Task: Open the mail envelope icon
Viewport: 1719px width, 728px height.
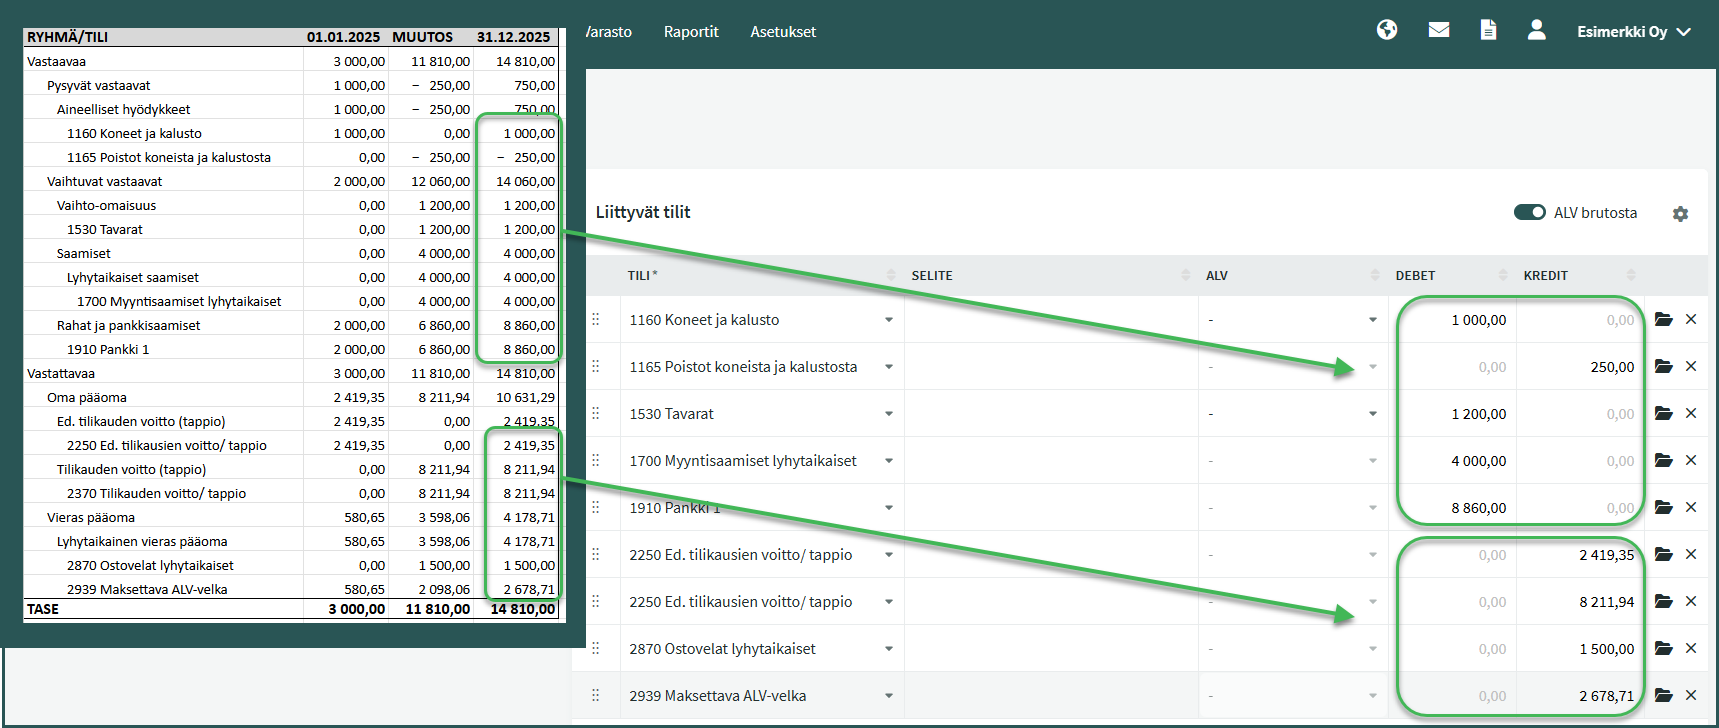Action: coord(1438,30)
